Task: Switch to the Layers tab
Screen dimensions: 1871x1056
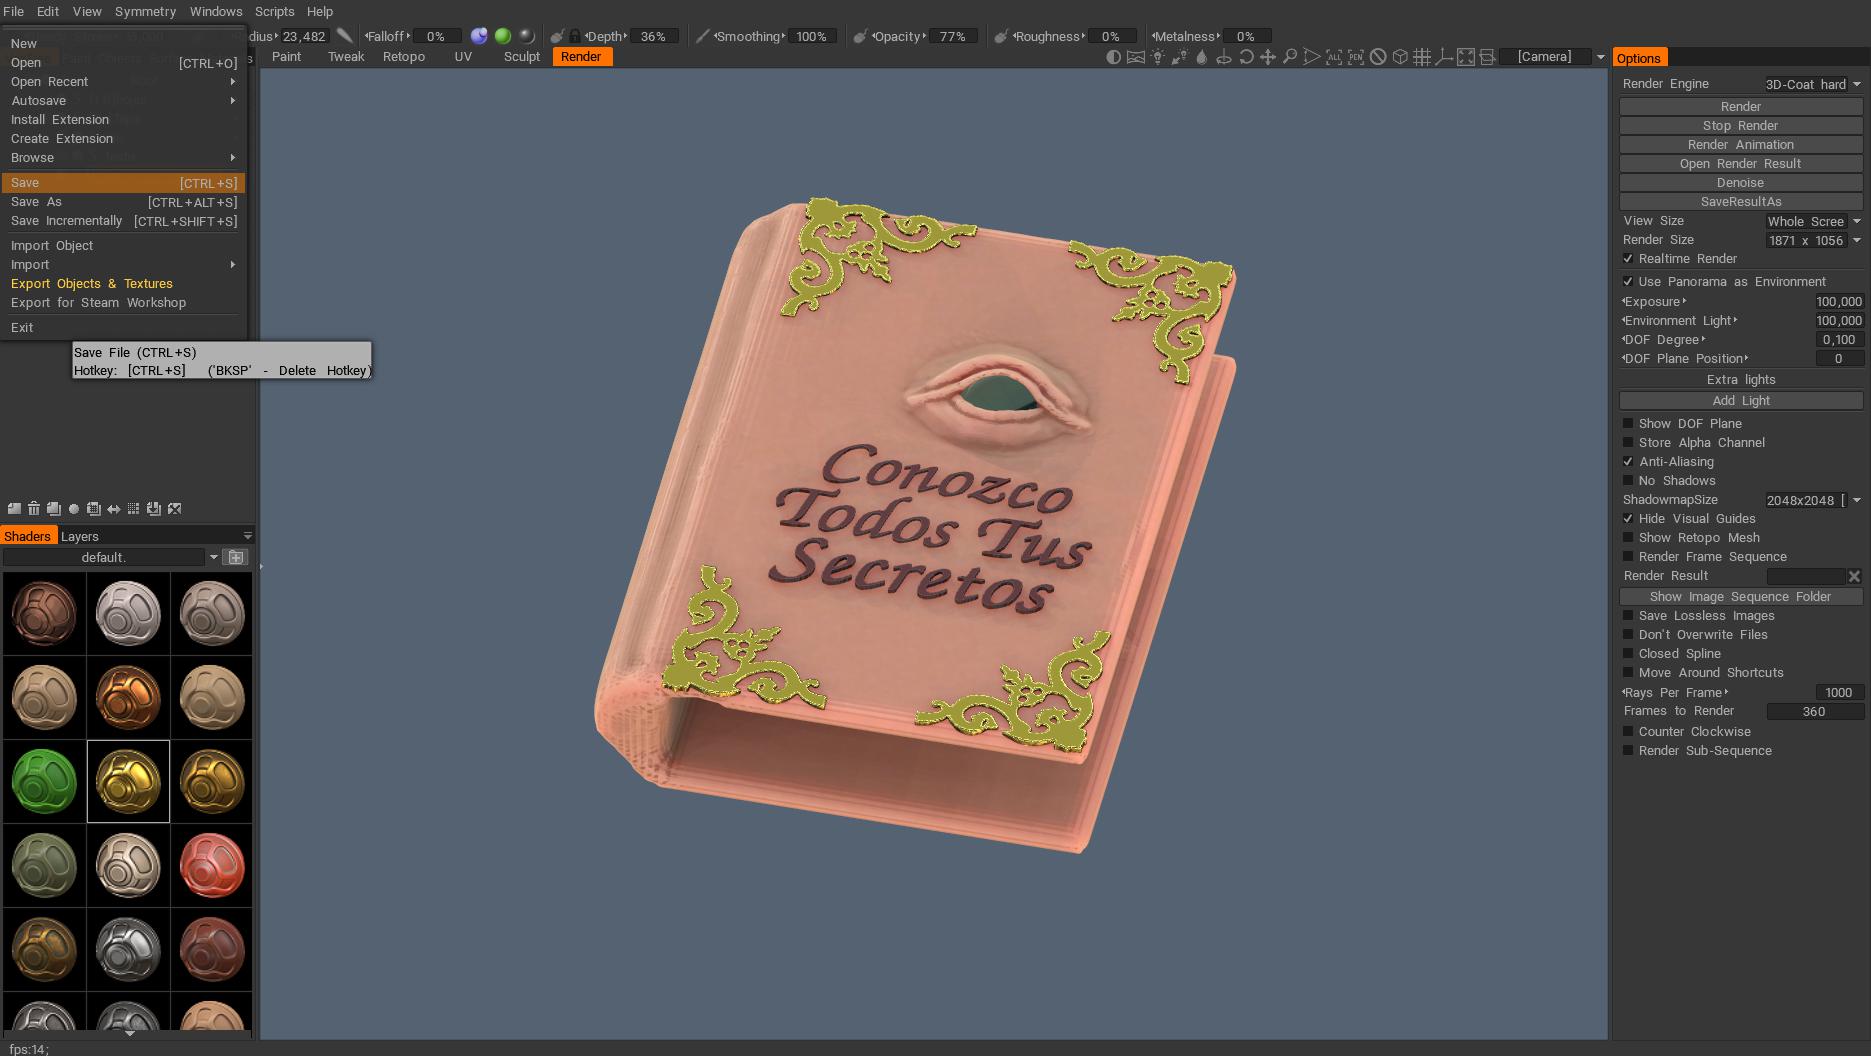Action: pyautogui.click(x=80, y=537)
